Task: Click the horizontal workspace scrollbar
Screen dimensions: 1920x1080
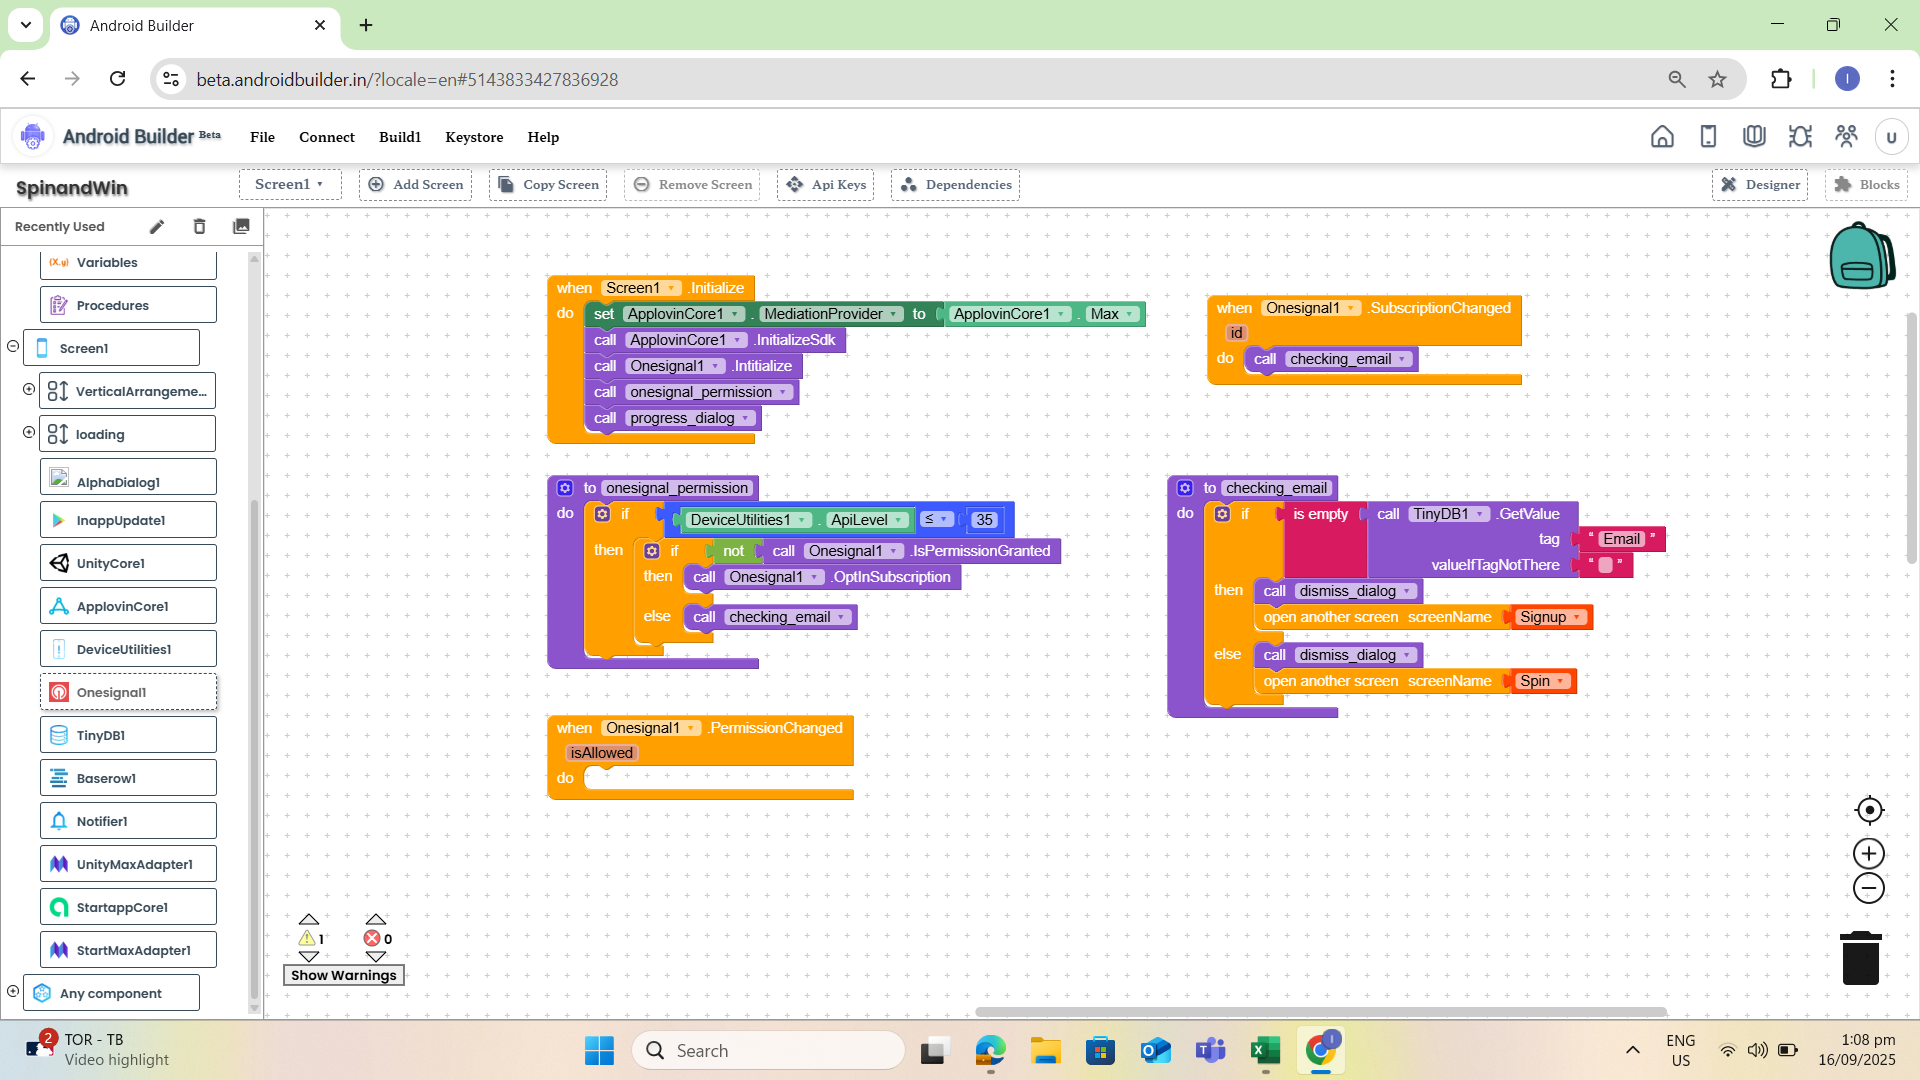Action: pyautogui.click(x=1320, y=1012)
